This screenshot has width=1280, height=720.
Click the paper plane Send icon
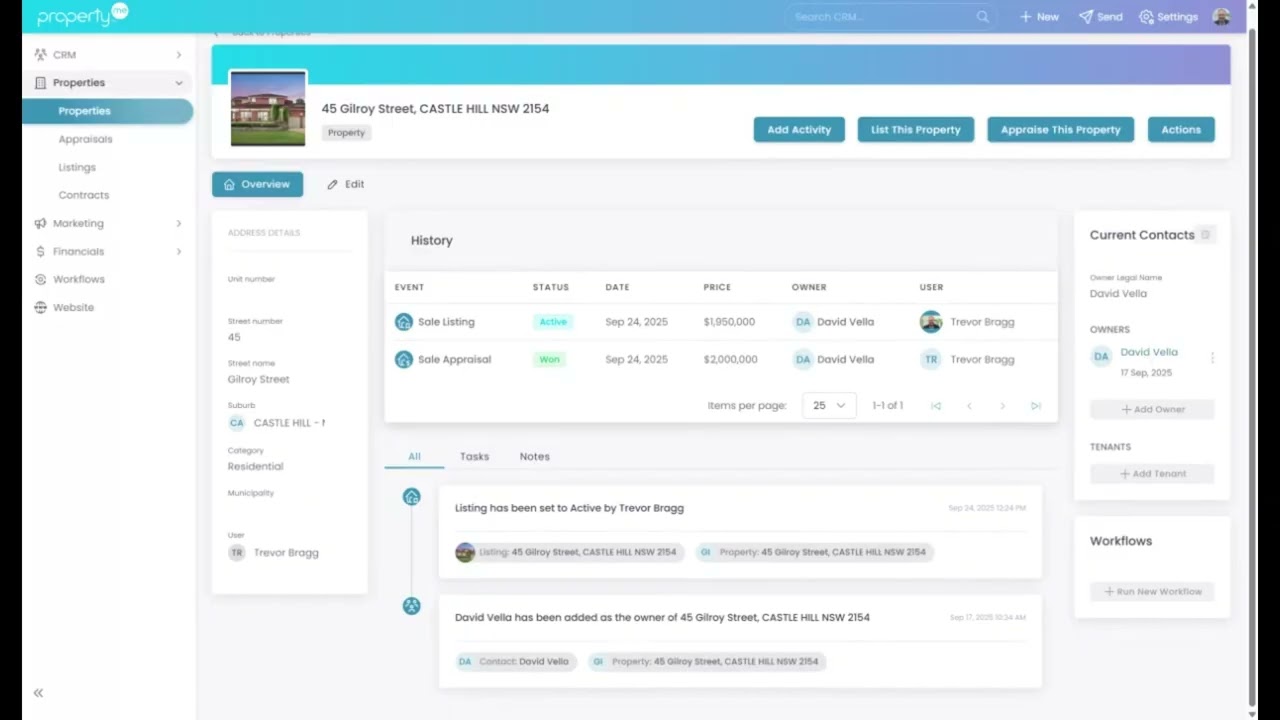tap(1085, 17)
